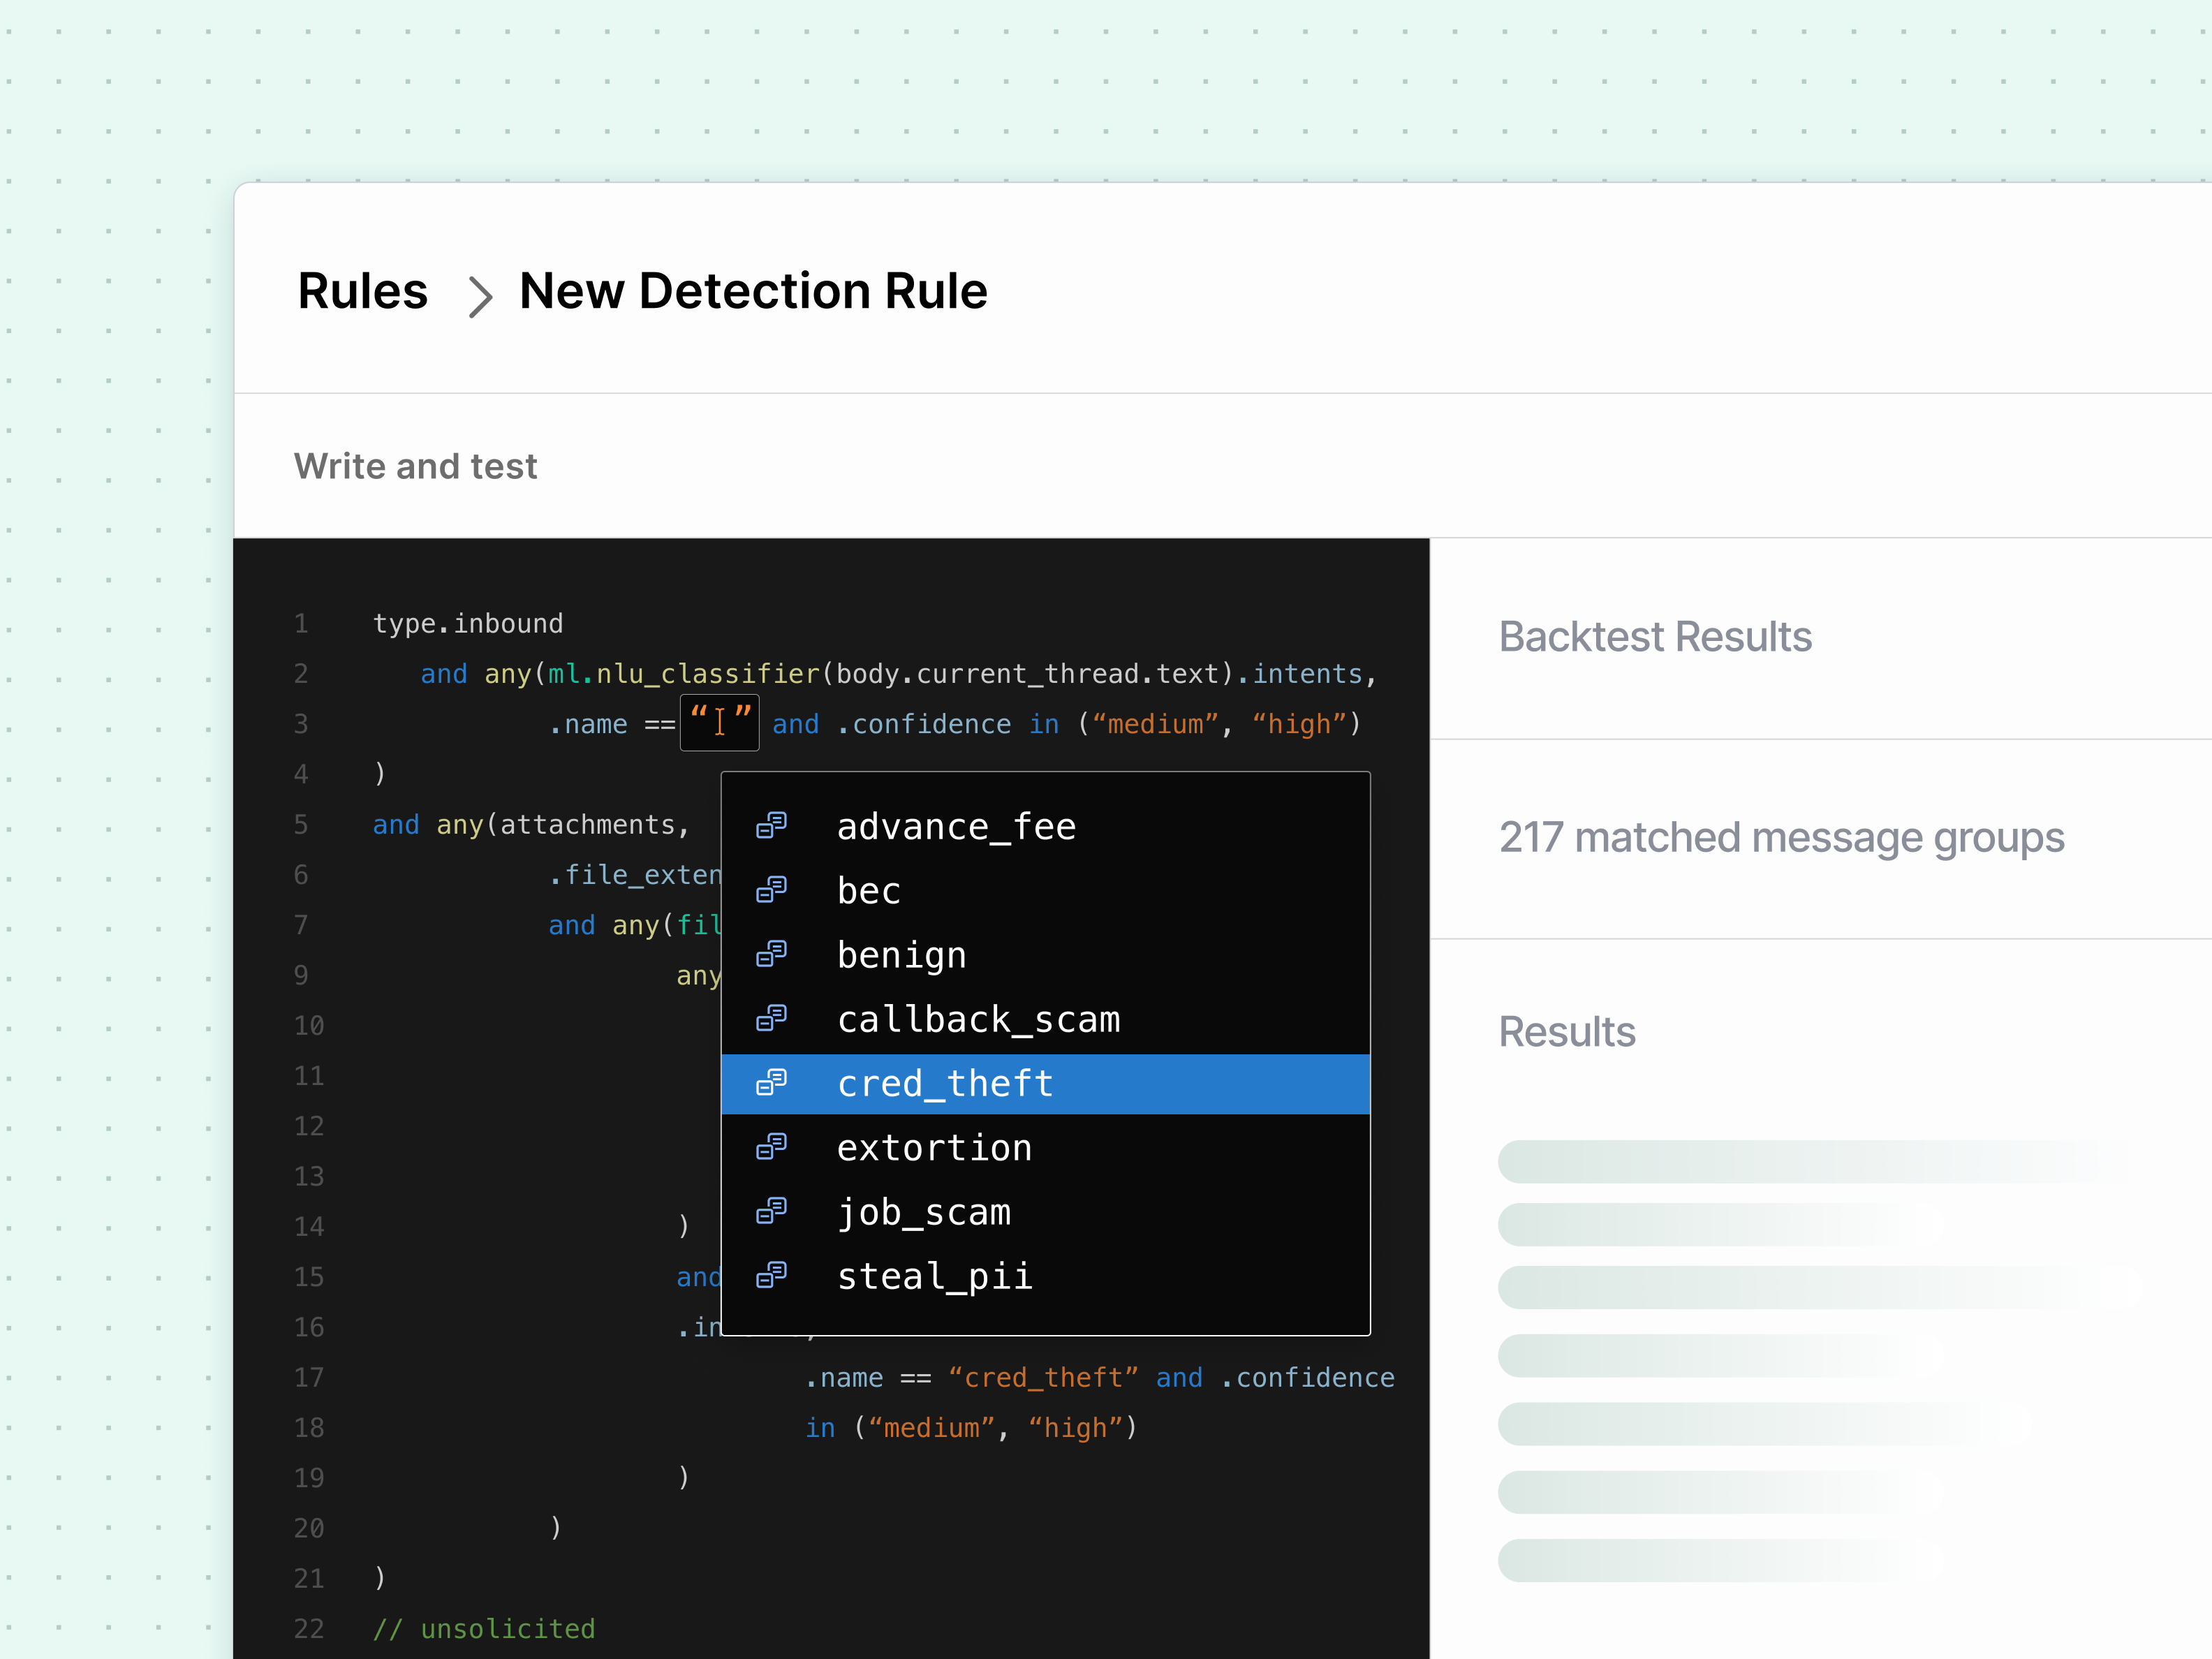Click the enum icon beside bec
Viewport: 2212px width, 1659px height.
pos(771,890)
